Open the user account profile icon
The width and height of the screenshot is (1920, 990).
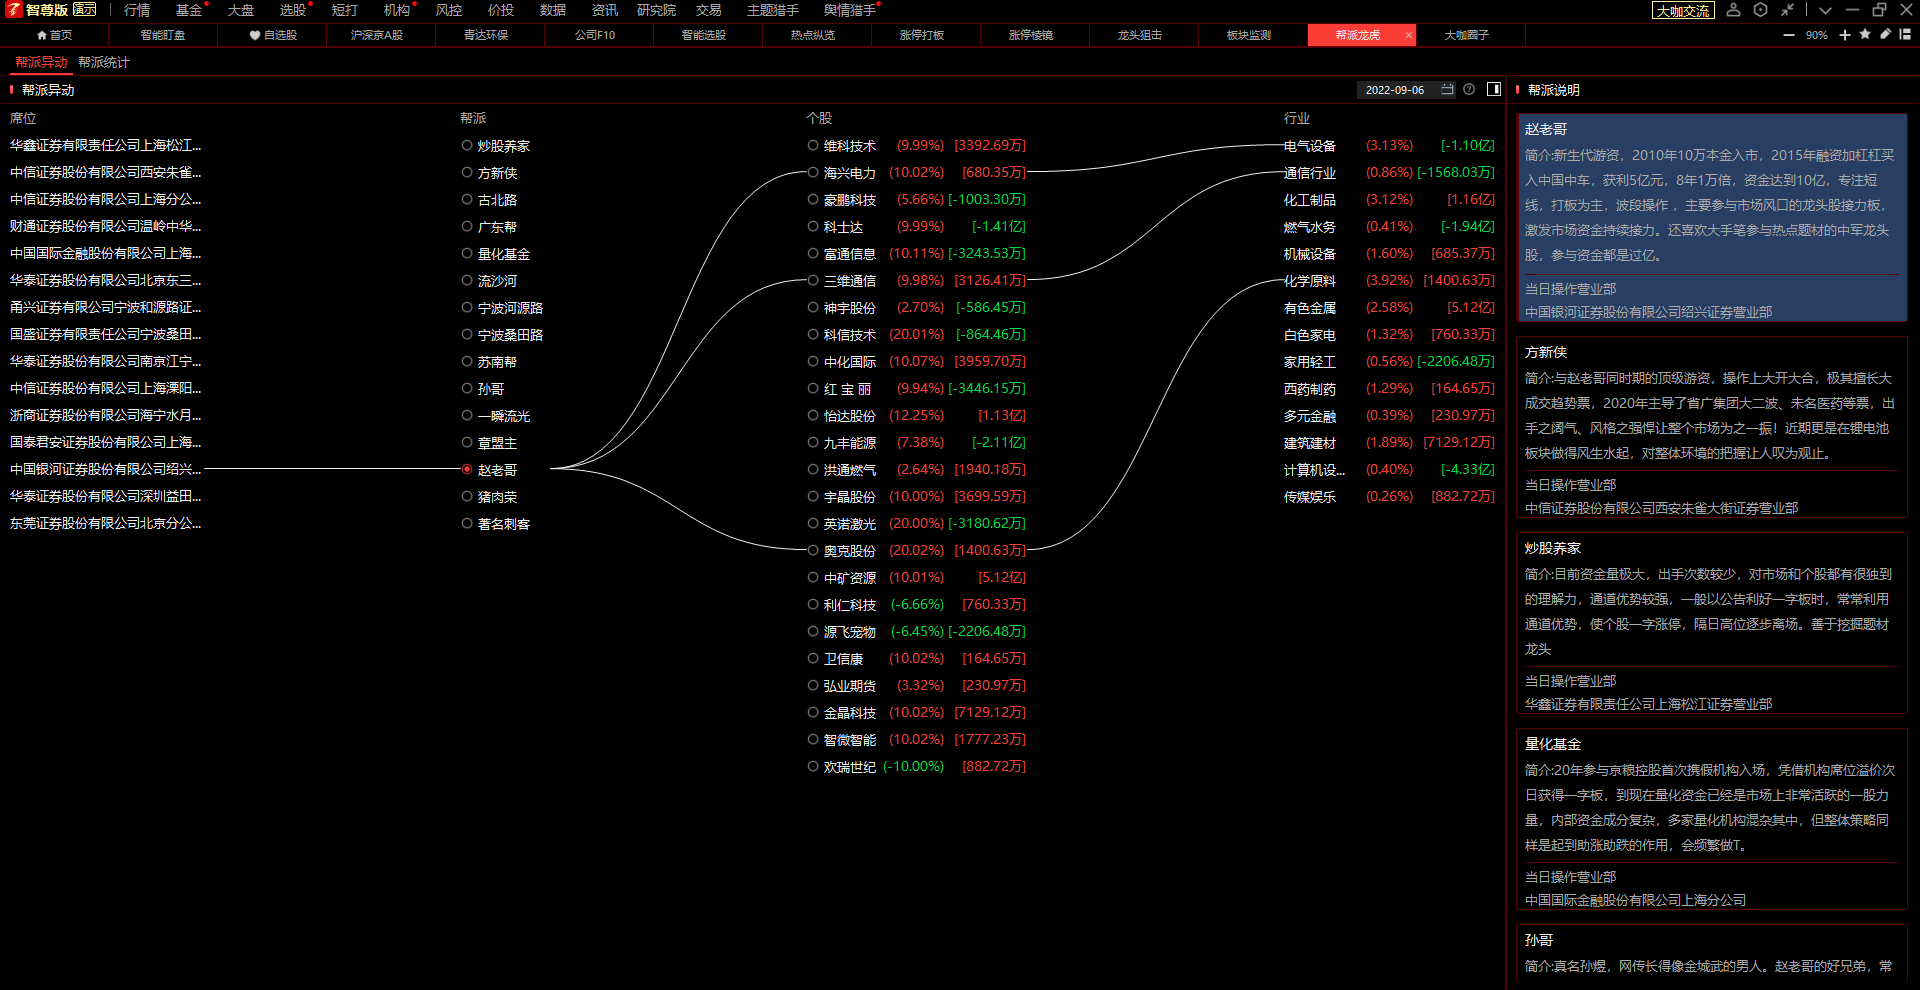(x=1734, y=10)
